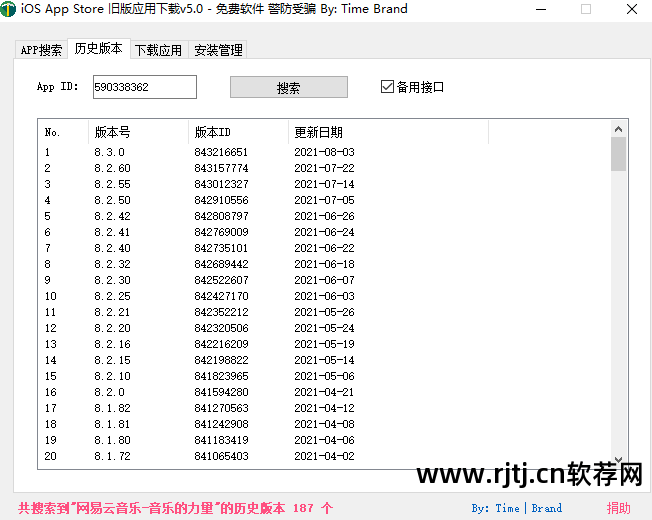Click the Time link in footer
The image size is (652, 520).
tap(507, 508)
